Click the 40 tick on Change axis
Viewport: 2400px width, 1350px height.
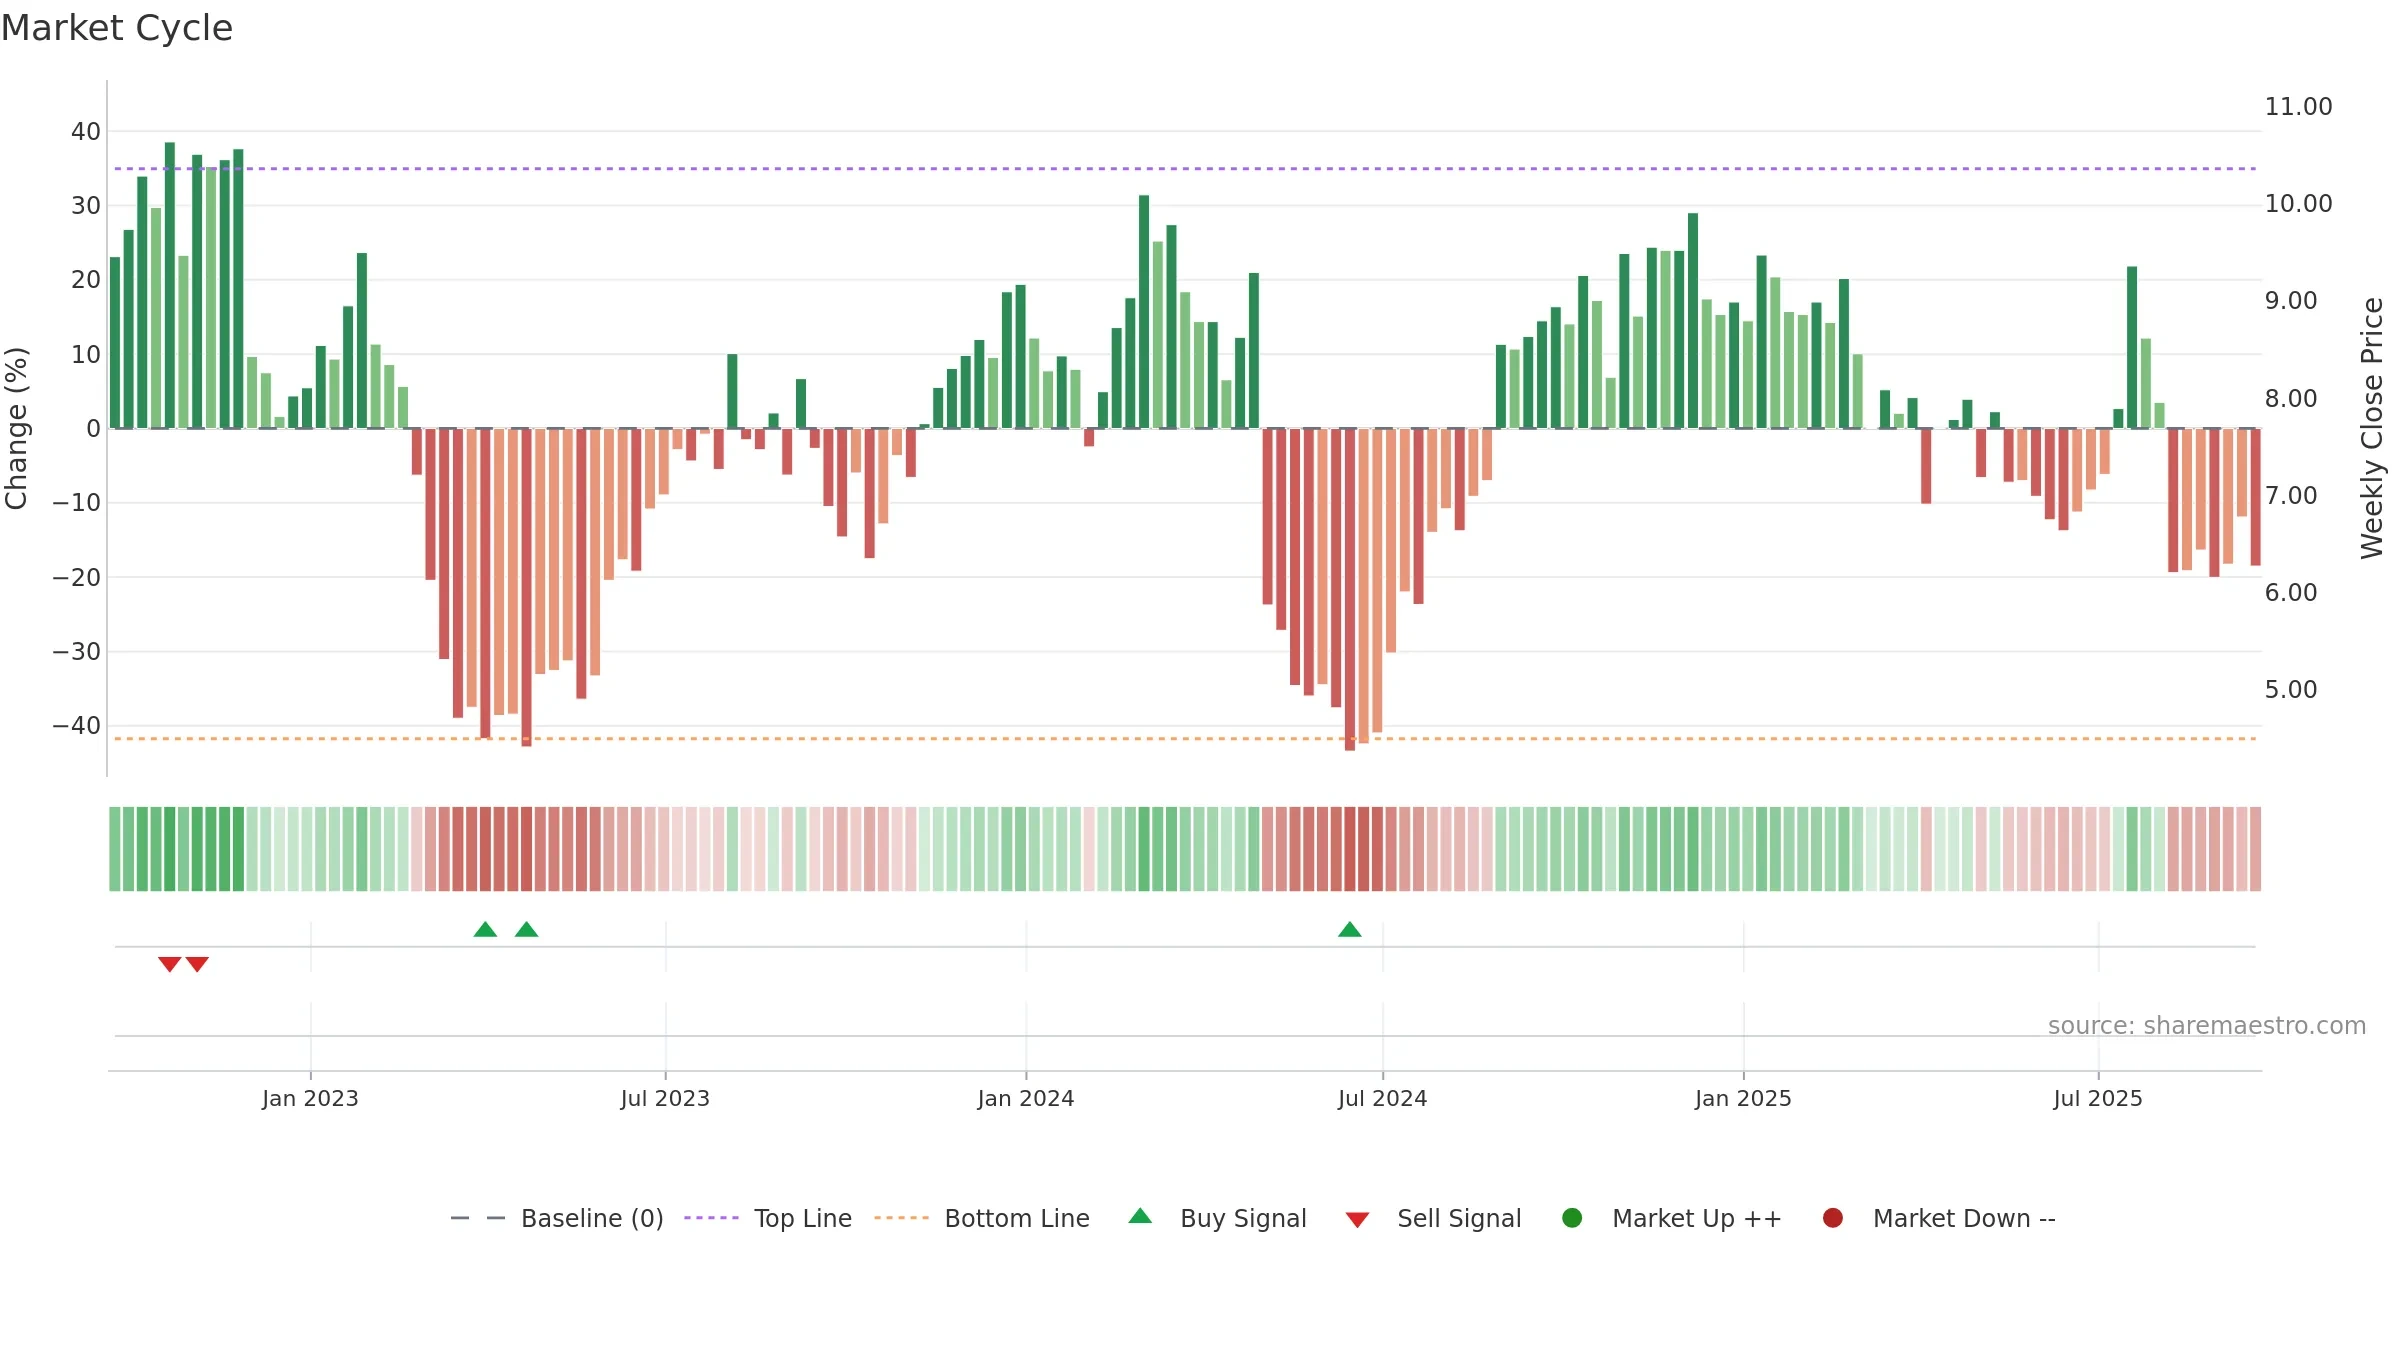click(86, 131)
